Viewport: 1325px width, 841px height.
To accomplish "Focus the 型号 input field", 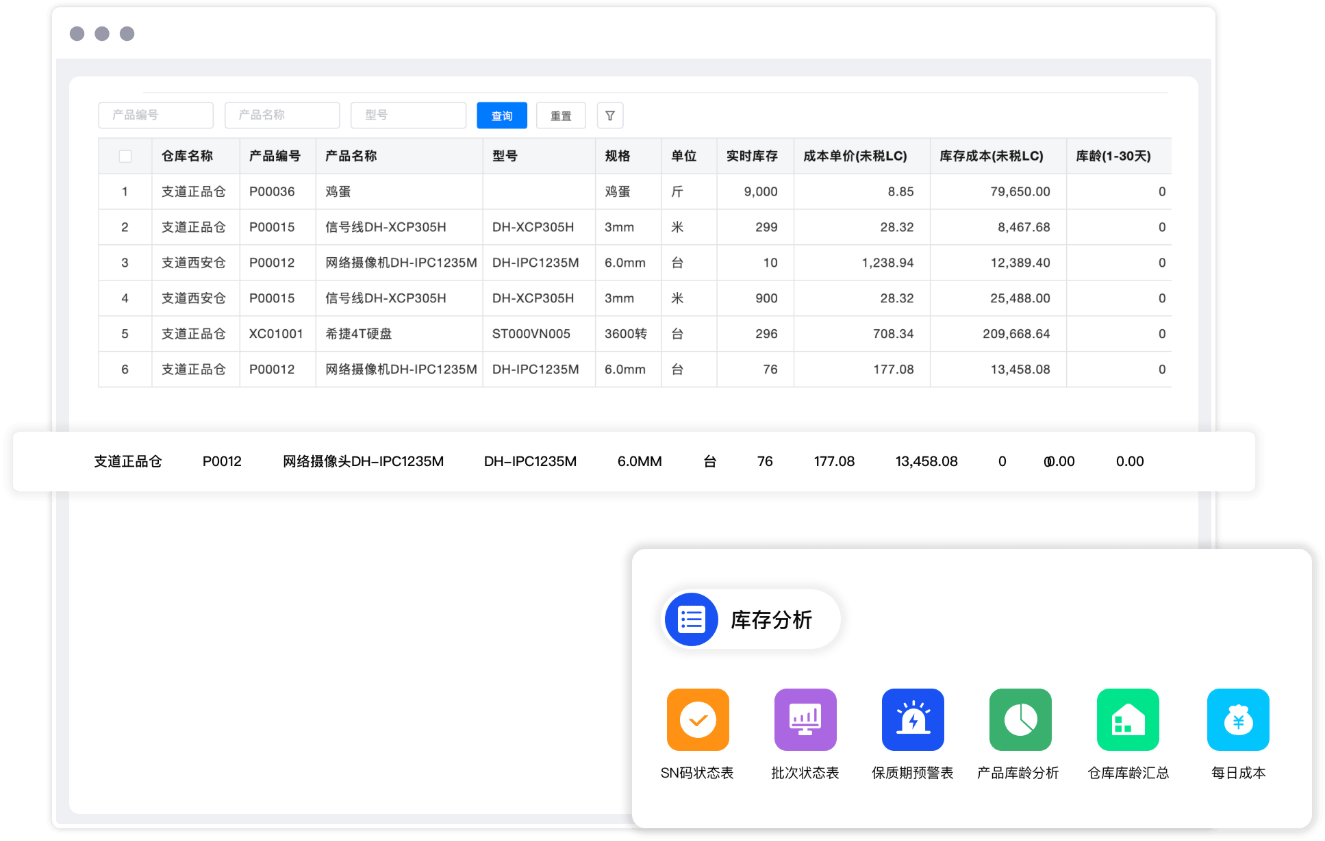I will 408,115.
